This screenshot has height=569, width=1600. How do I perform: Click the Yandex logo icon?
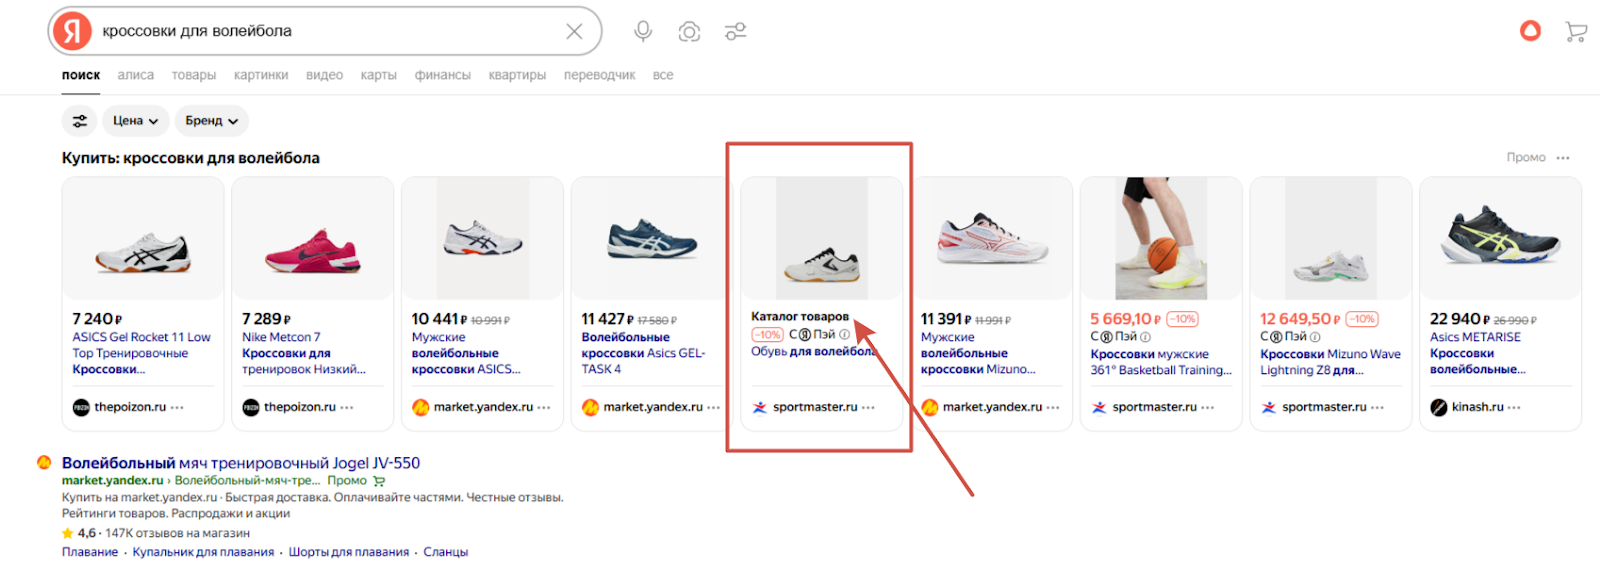coord(72,32)
